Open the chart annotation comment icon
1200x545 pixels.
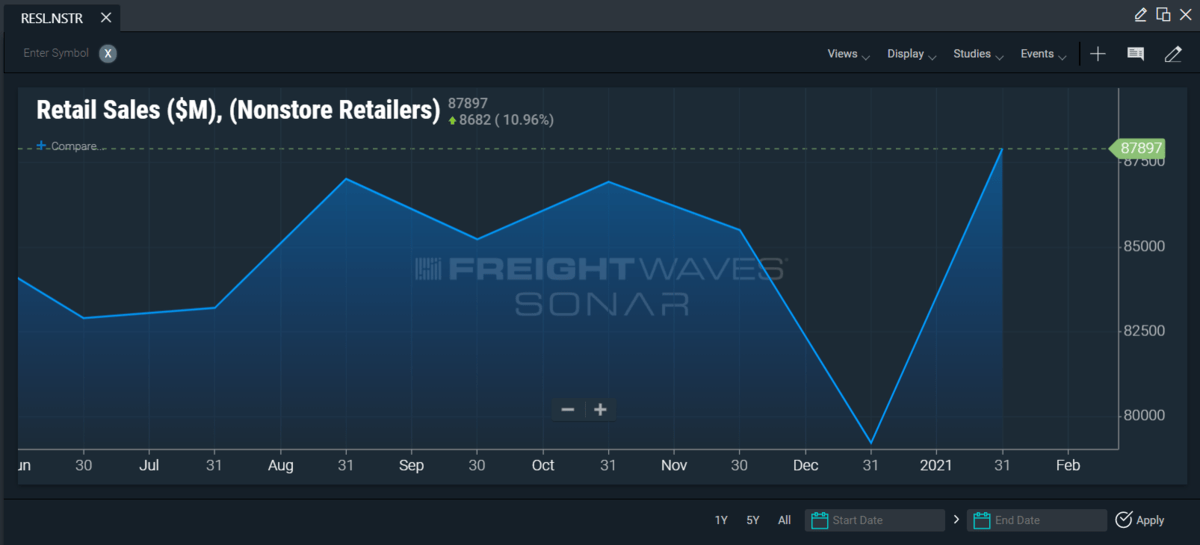pos(1135,54)
